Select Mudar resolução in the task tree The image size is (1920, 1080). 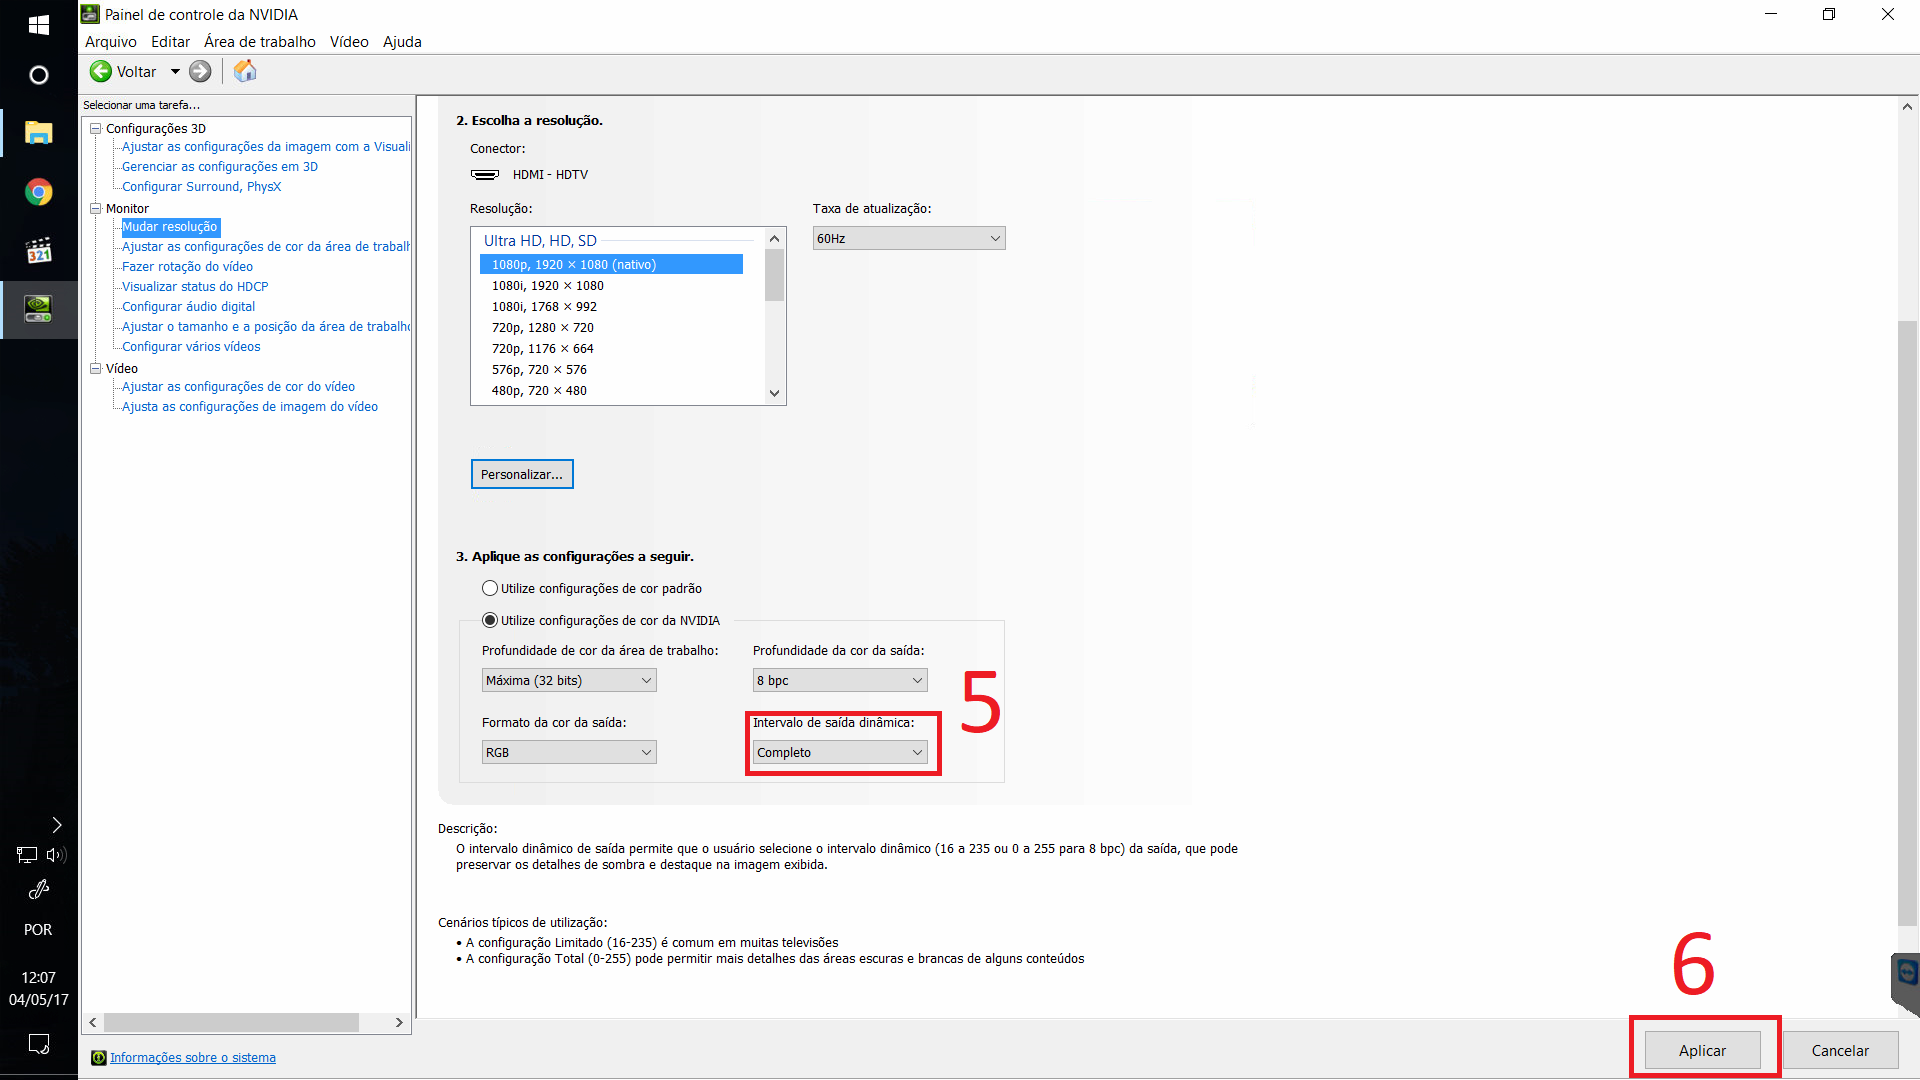click(x=169, y=227)
